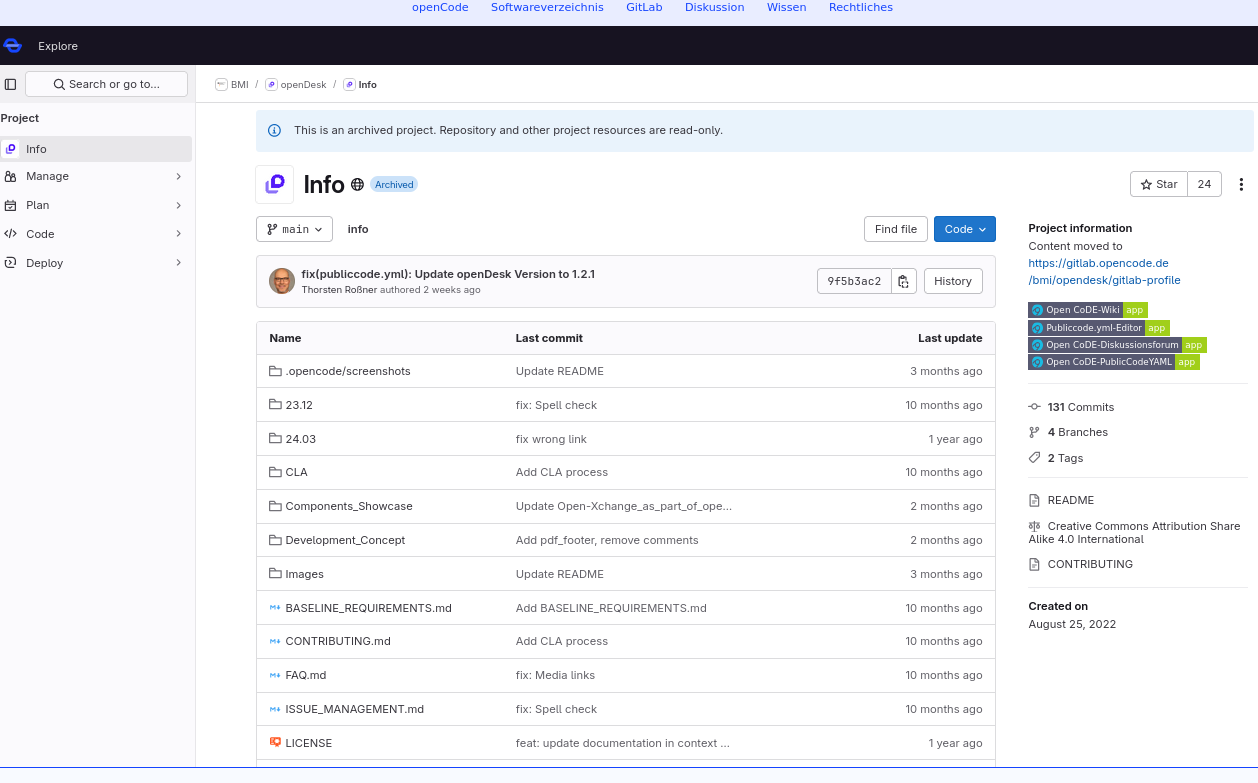
Task: Open the openCode top menu link
Action: coord(440,7)
